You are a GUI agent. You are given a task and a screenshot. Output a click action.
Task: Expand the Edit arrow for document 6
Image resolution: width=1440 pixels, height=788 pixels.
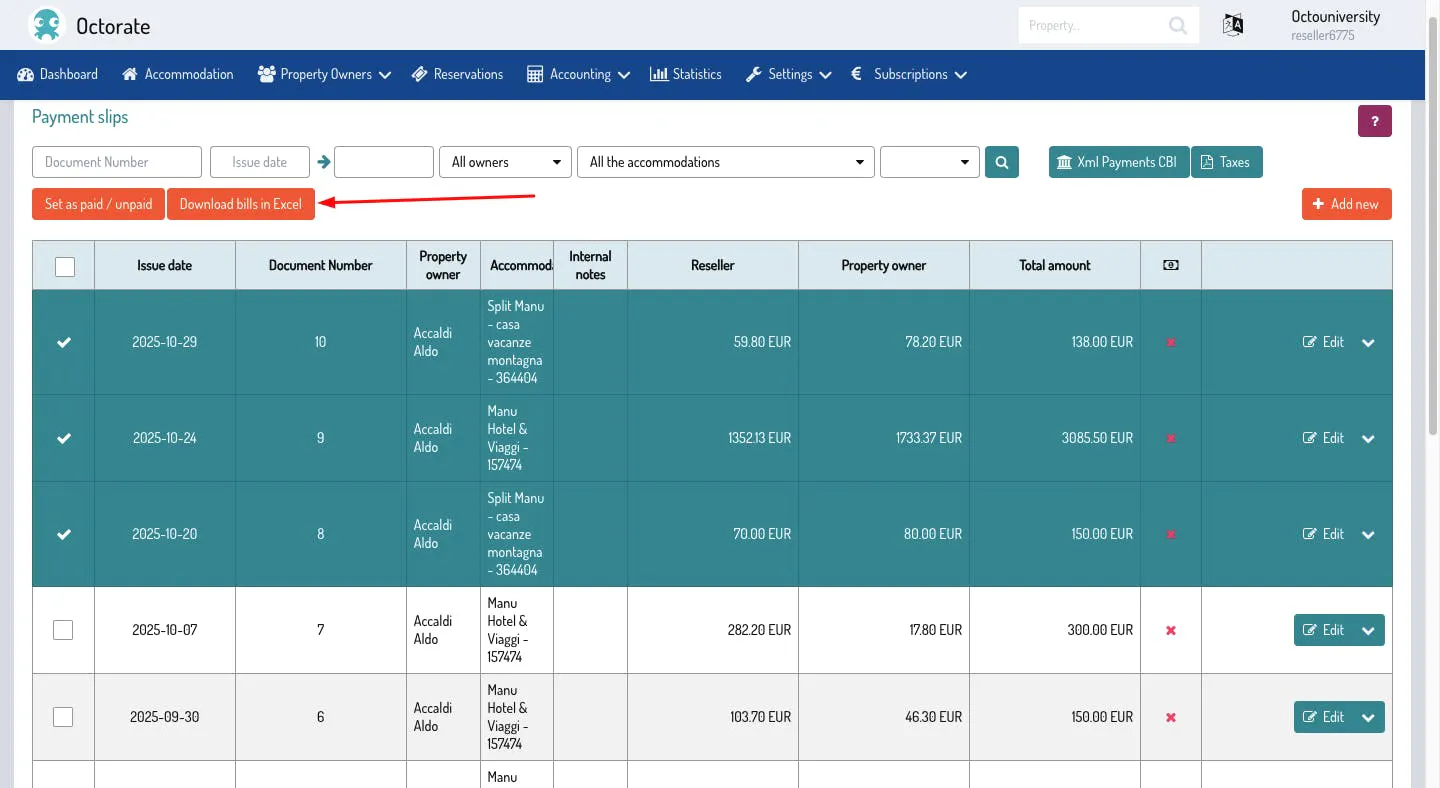click(1368, 717)
